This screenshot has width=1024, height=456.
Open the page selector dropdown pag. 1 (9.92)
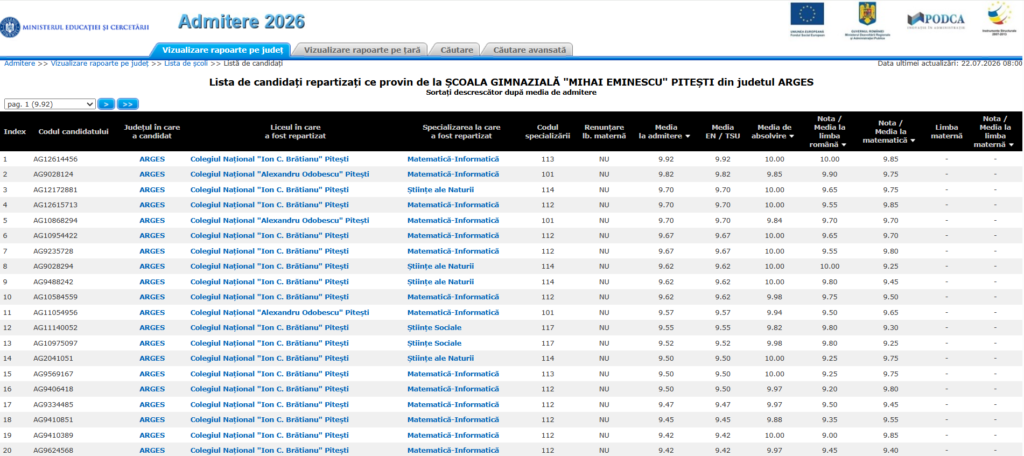coord(50,104)
